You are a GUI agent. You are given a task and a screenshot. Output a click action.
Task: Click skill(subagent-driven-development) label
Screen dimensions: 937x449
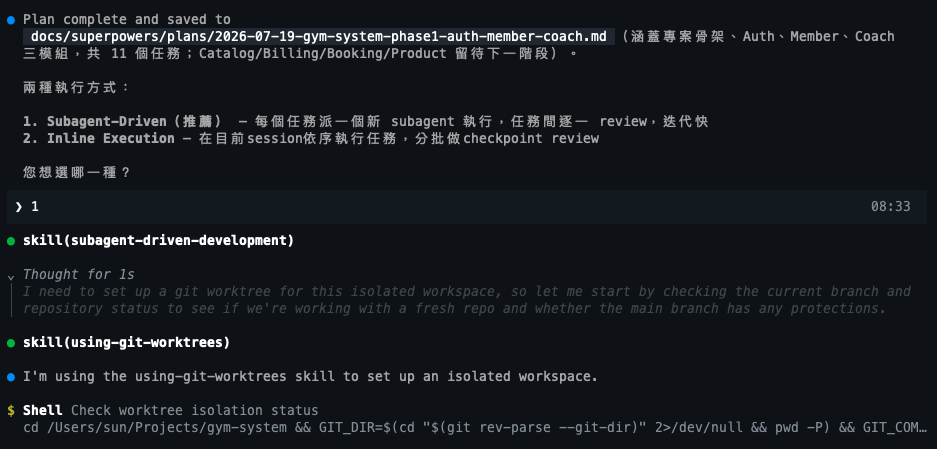click(x=158, y=240)
